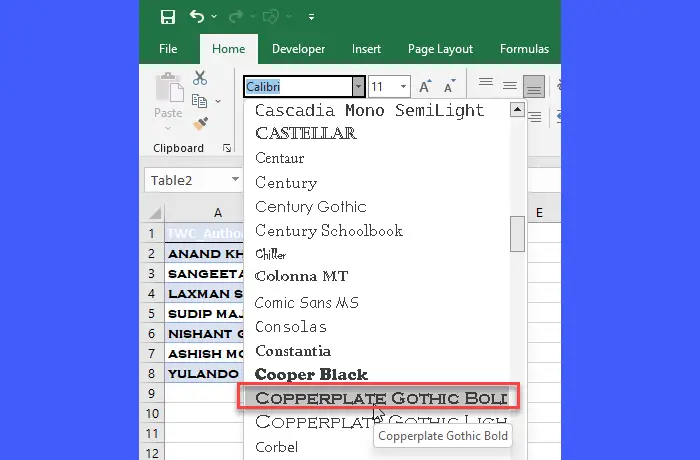700x460 pixels.
Task: Click the Top Align icon
Action: (x=486, y=83)
